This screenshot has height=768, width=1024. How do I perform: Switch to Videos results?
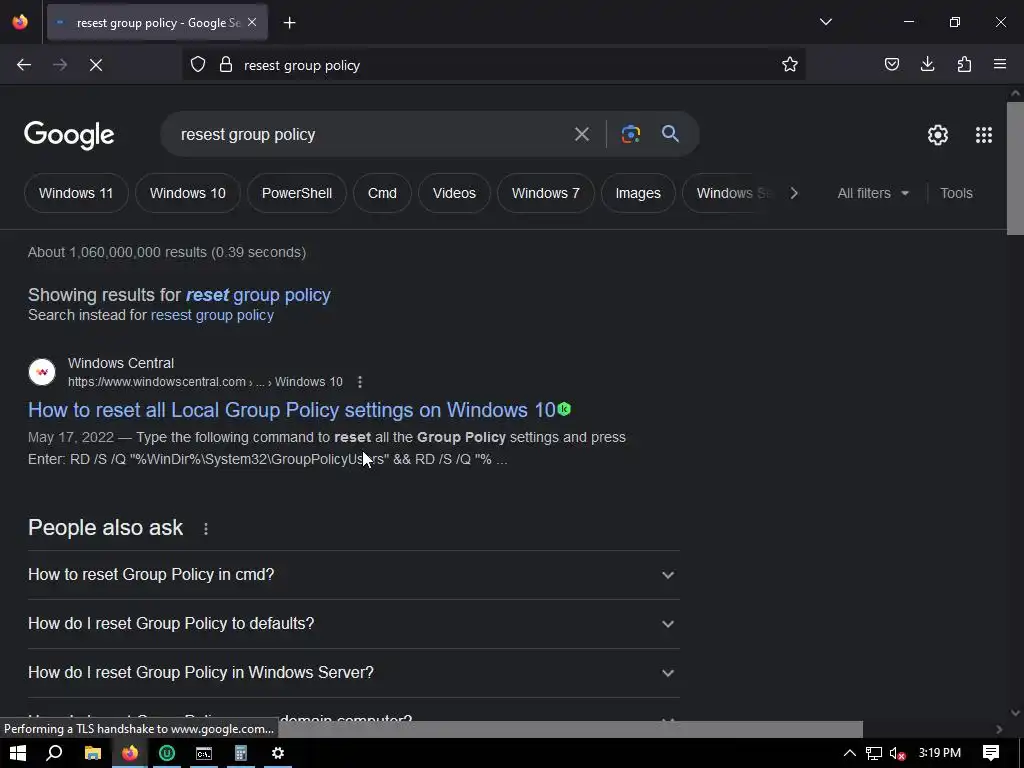pos(454,193)
